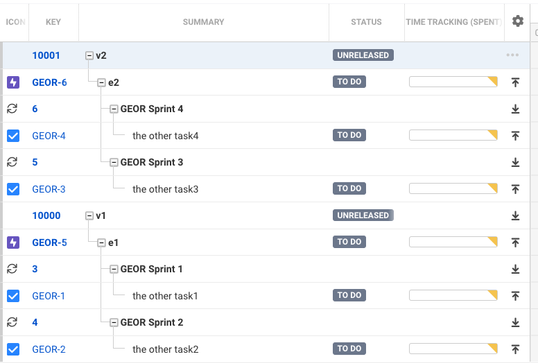538x363 pixels.
Task: Click upload arrow icon on GEOR-2 row
Action: coord(515,349)
